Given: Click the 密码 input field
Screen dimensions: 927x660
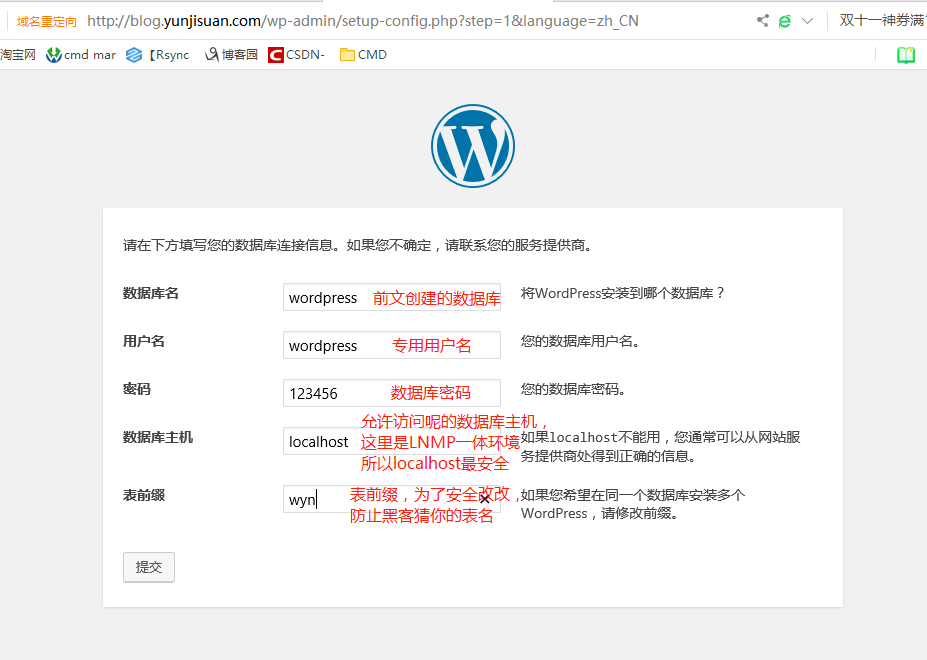Looking at the screenshot, I should point(392,393).
